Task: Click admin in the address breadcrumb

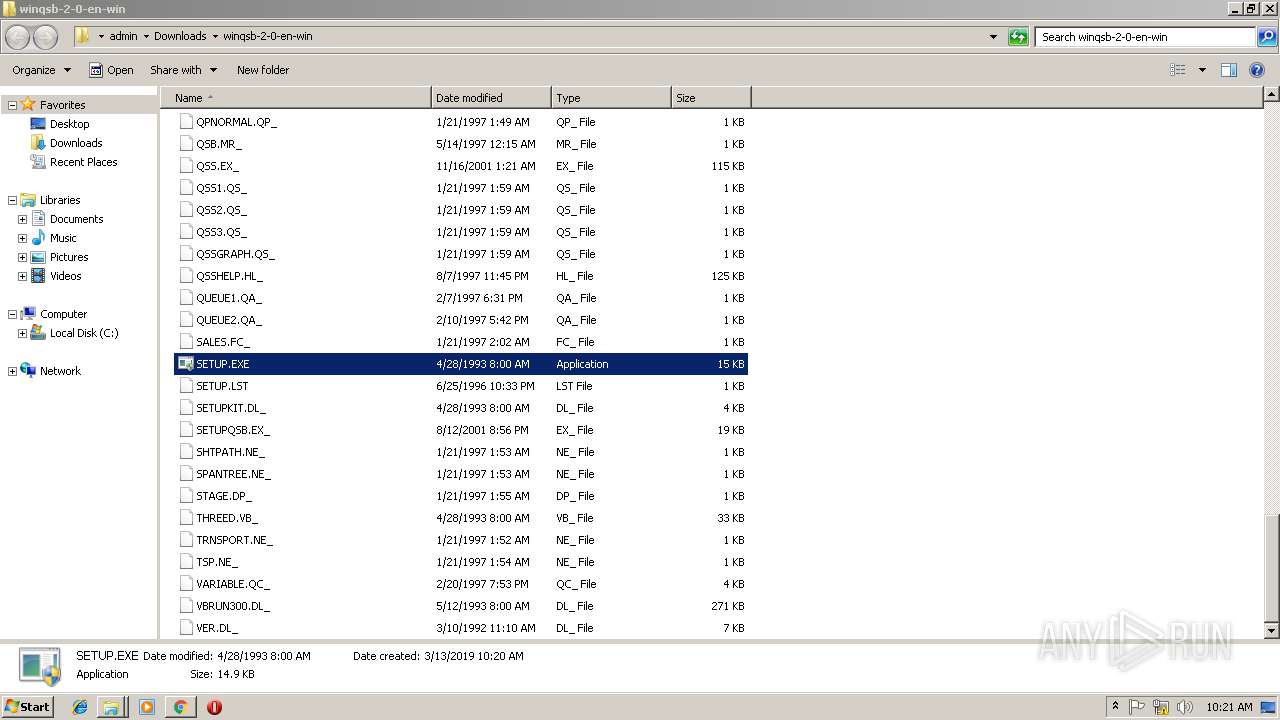Action: [x=123, y=36]
